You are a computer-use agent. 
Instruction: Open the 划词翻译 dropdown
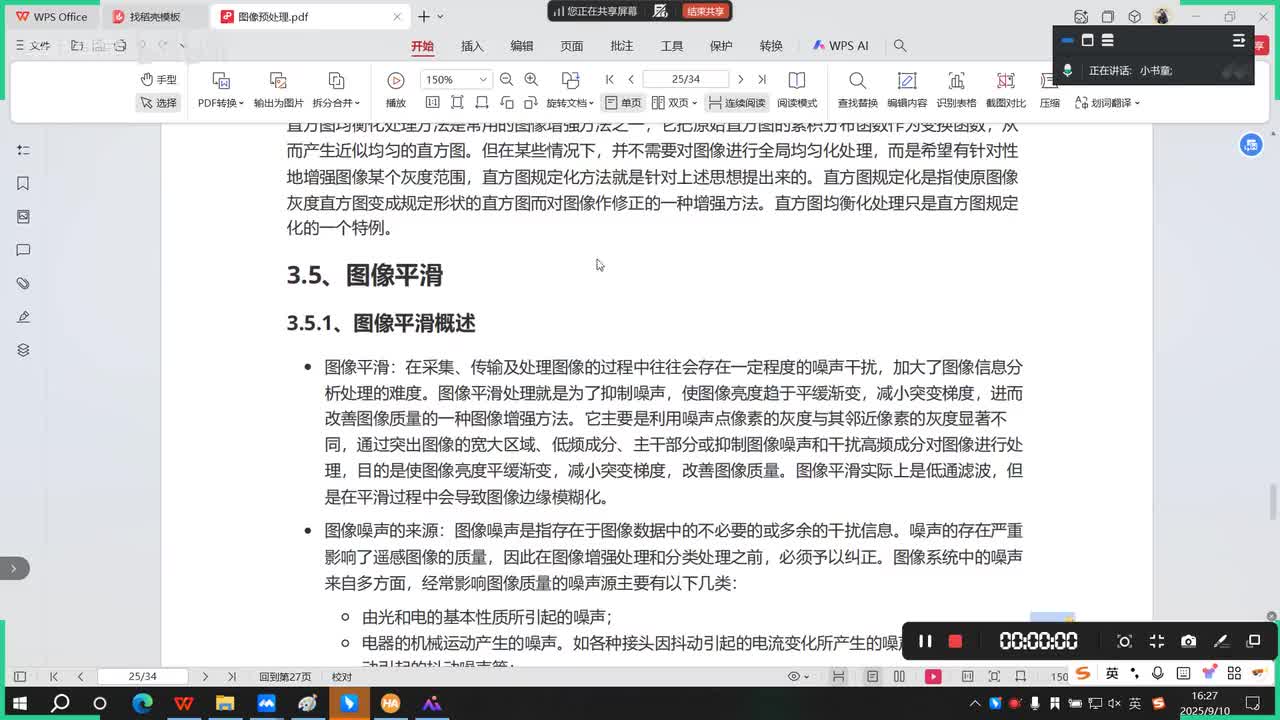tap(1108, 103)
